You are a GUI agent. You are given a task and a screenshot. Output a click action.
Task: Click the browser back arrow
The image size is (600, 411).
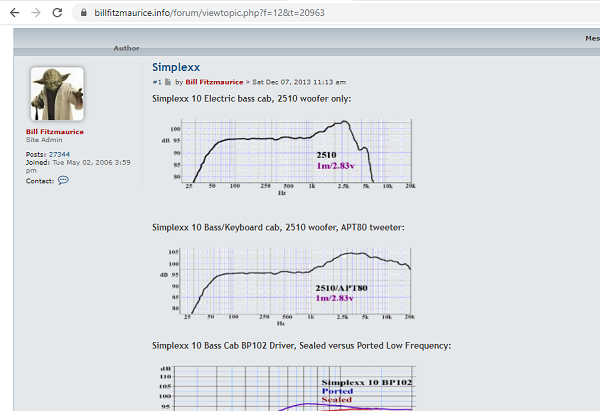(x=13, y=13)
